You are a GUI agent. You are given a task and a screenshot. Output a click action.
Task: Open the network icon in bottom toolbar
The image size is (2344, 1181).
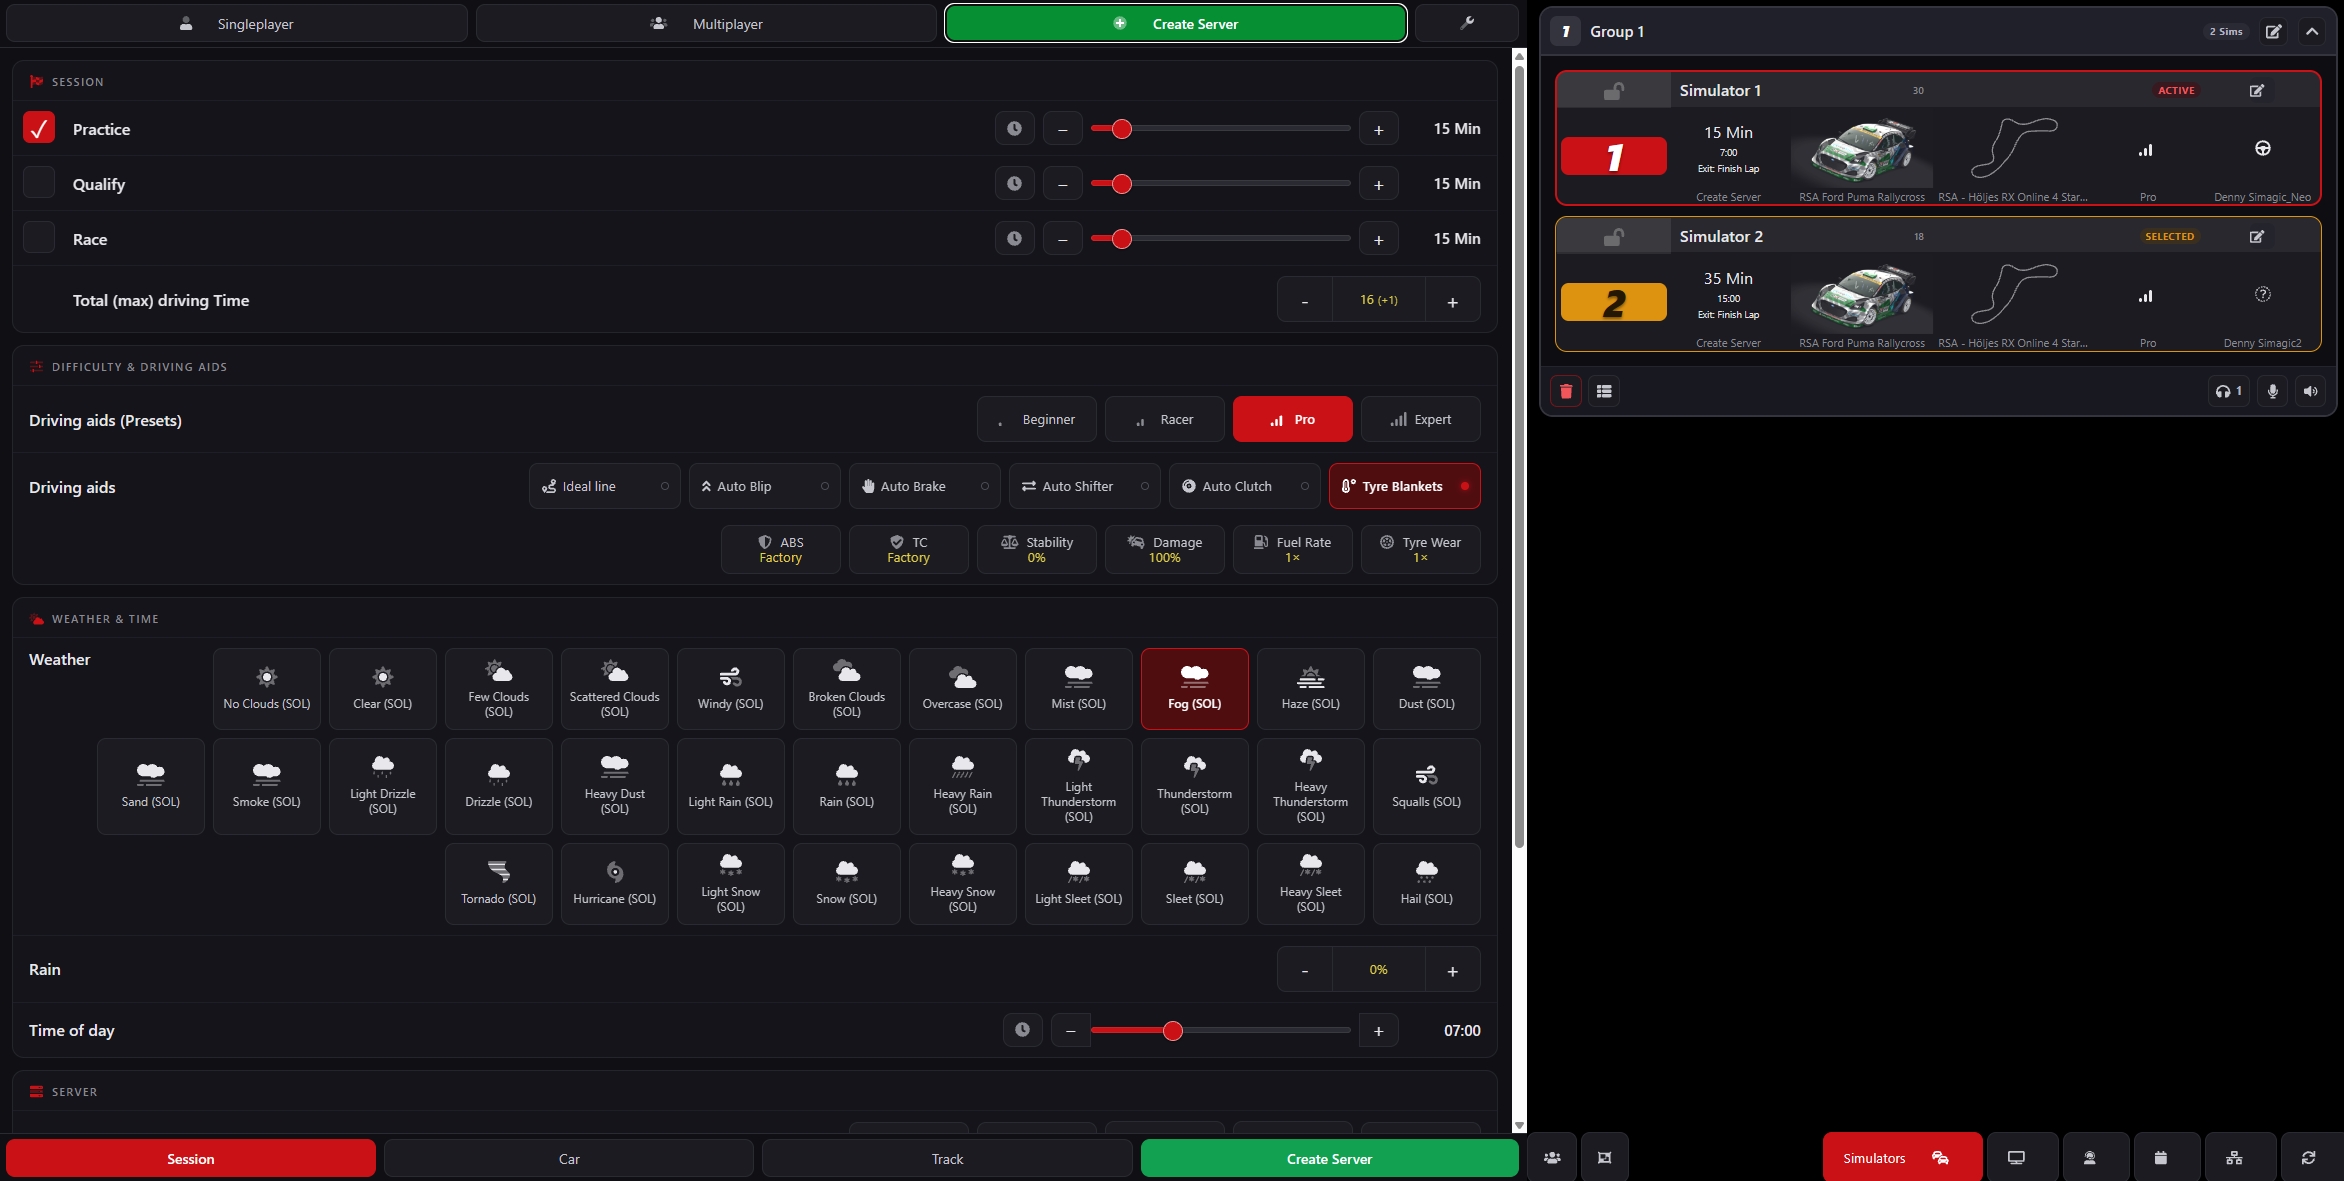pos(2234,1158)
